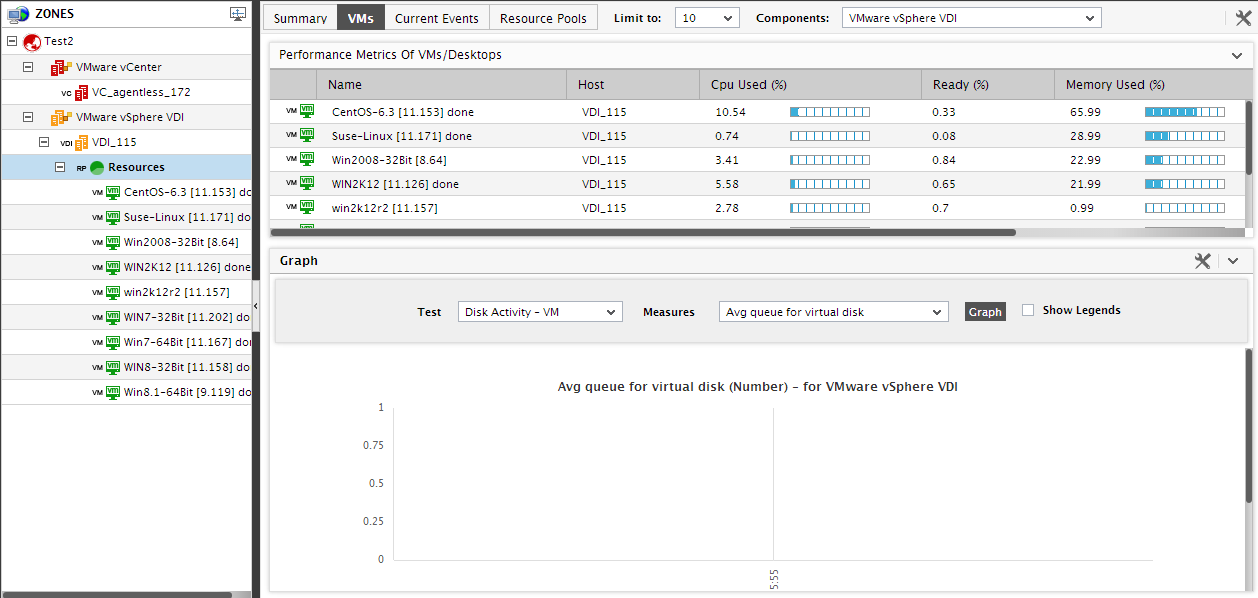Click the VDI_115 host icon
The width and height of the screenshot is (1258, 598).
(82, 142)
